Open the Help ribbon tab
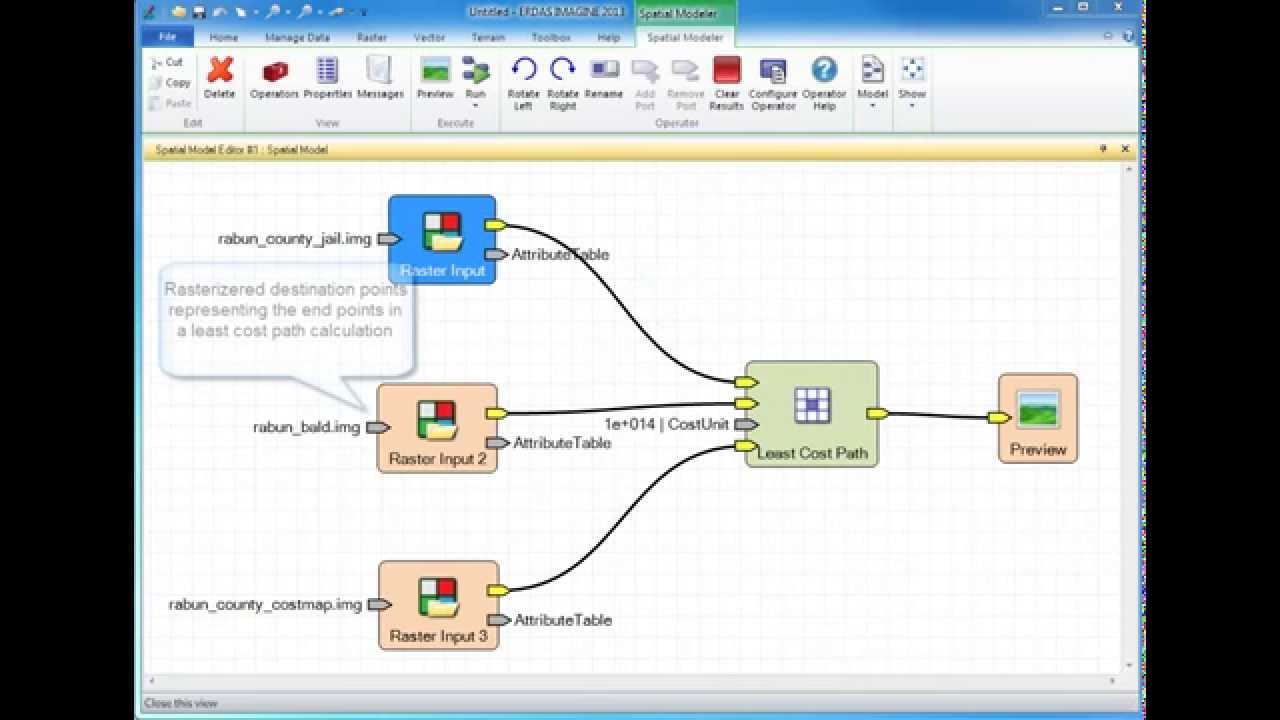 (x=609, y=37)
